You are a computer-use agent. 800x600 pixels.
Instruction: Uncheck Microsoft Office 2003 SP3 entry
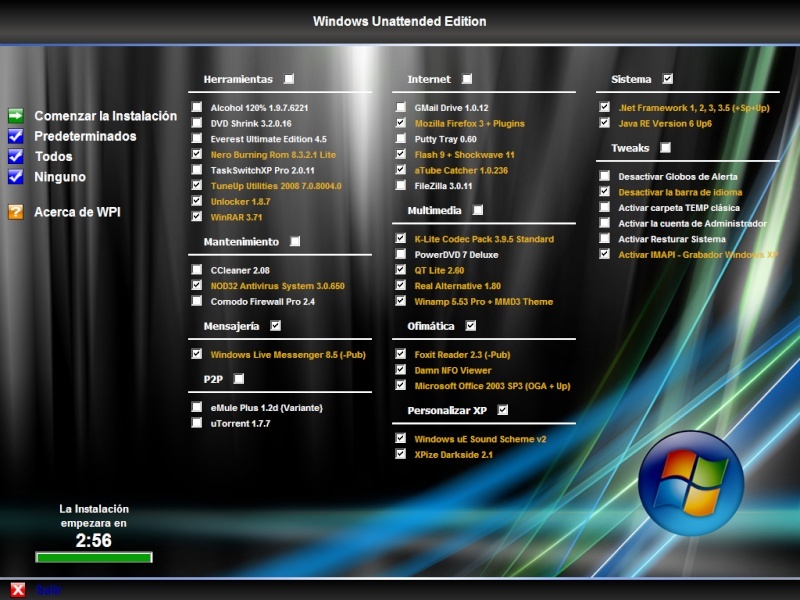coord(401,385)
